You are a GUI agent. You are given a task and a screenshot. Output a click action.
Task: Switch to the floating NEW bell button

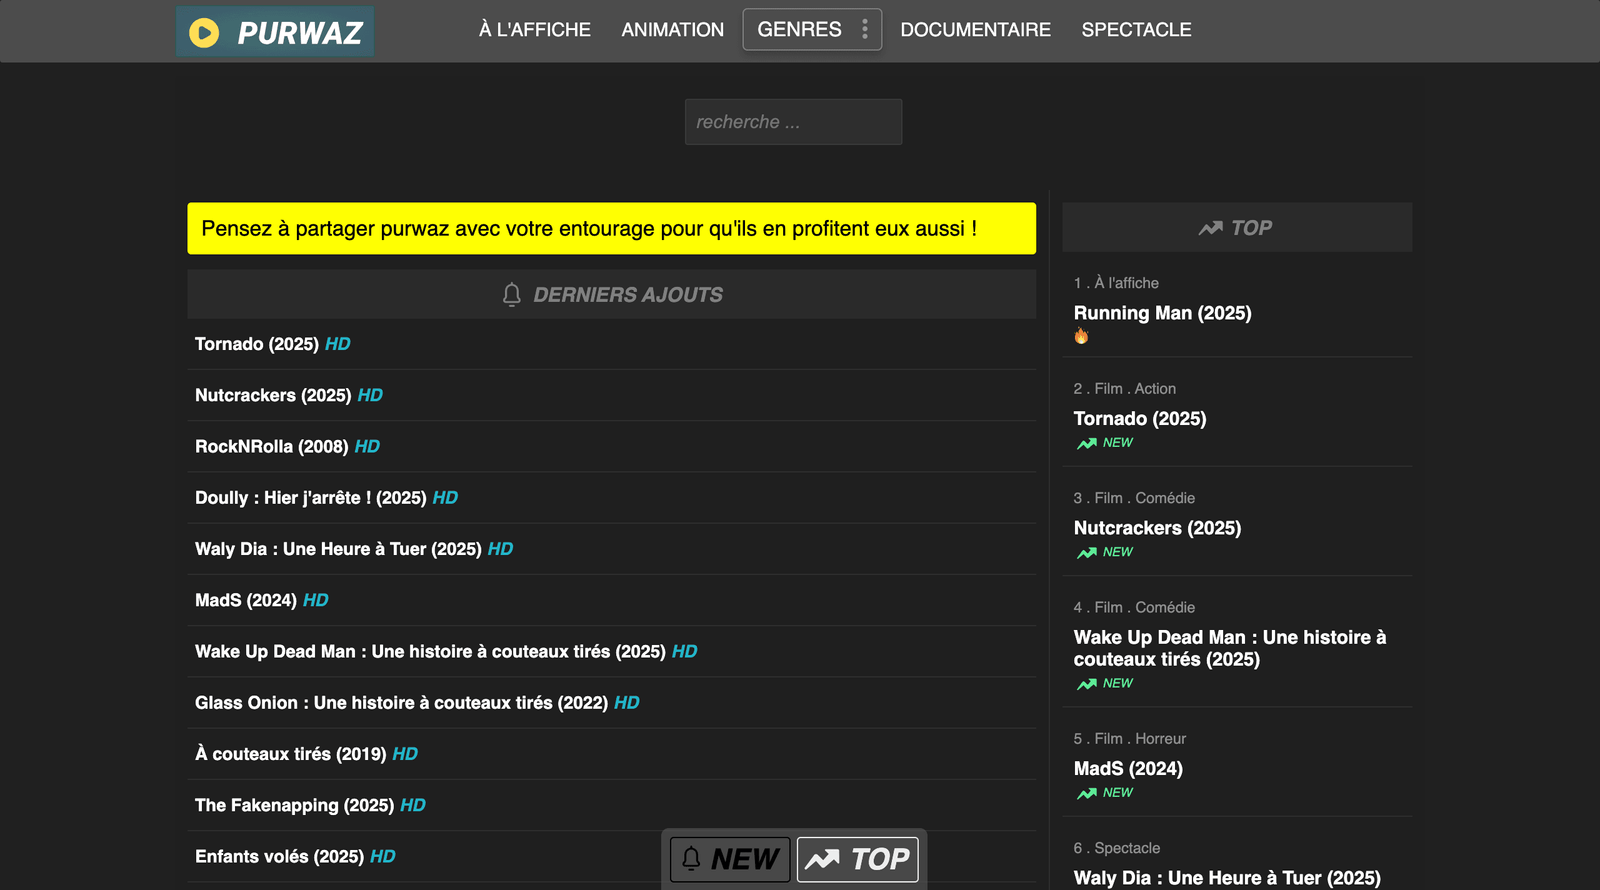point(730,859)
